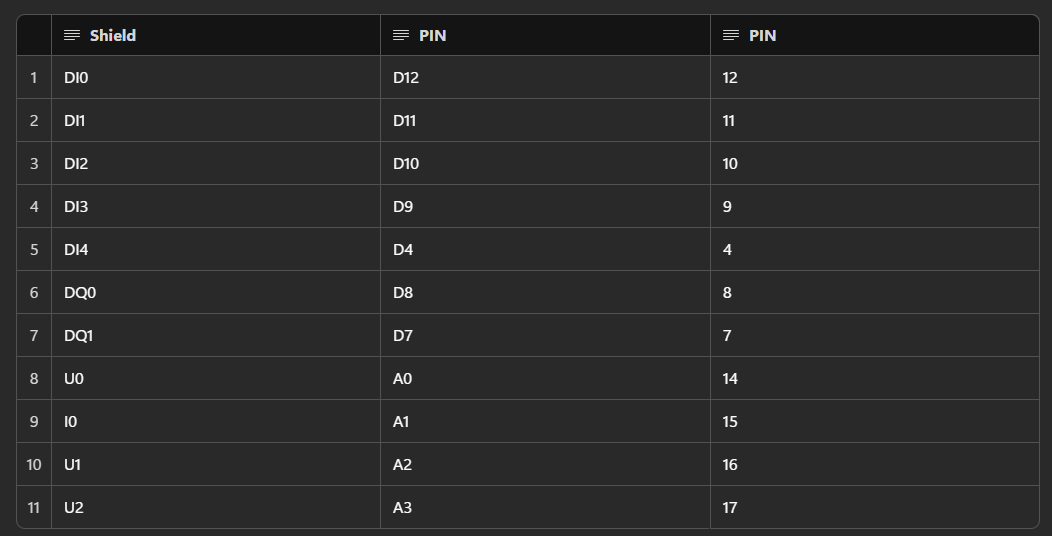
Task: Select row number 11 in the index column
Action: [34, 508]
